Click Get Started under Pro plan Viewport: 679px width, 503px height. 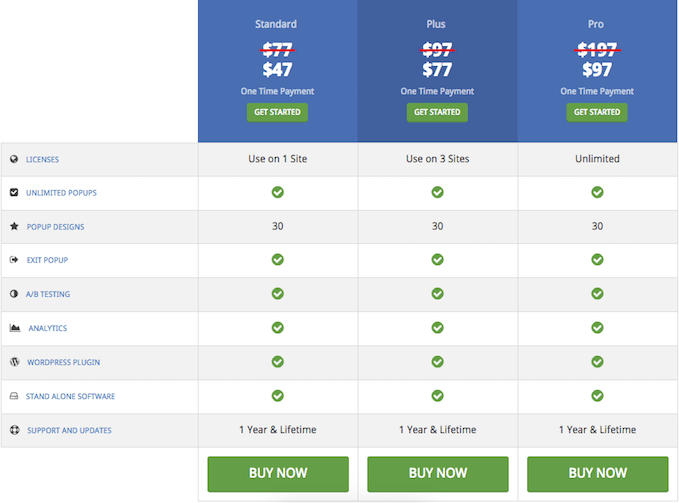click(597, 112)
